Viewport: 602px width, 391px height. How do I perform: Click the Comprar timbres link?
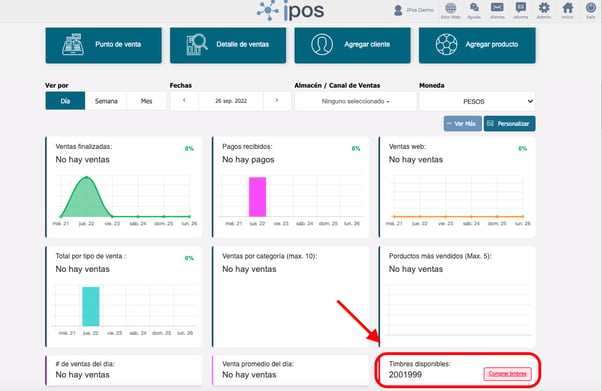point(508,374)
